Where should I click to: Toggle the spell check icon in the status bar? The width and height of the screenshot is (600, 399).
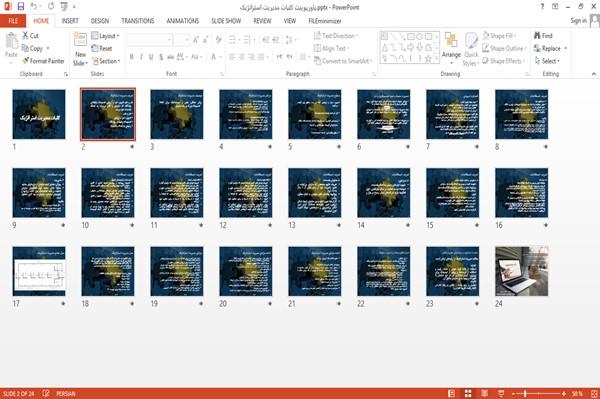coord(46,393)
